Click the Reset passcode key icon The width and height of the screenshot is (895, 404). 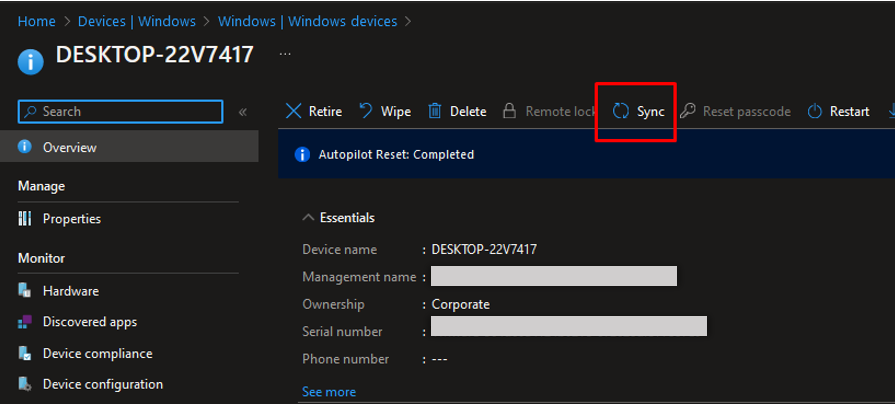tap(688, 111)
